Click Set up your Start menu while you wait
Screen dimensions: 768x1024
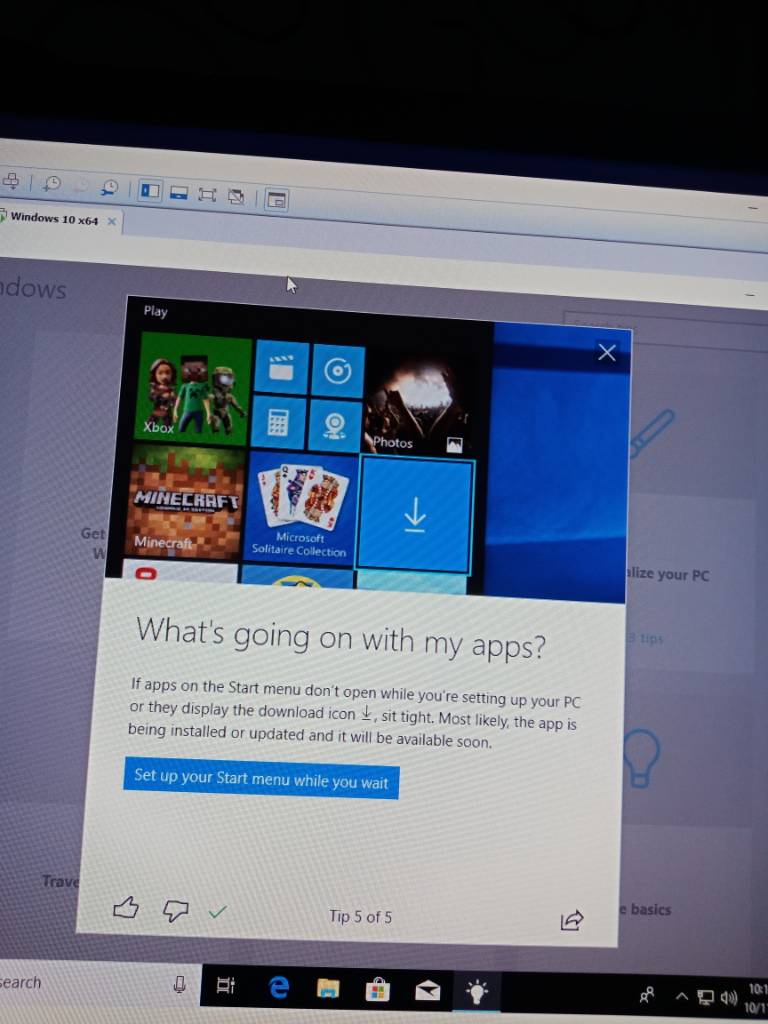tap(261, 778)
